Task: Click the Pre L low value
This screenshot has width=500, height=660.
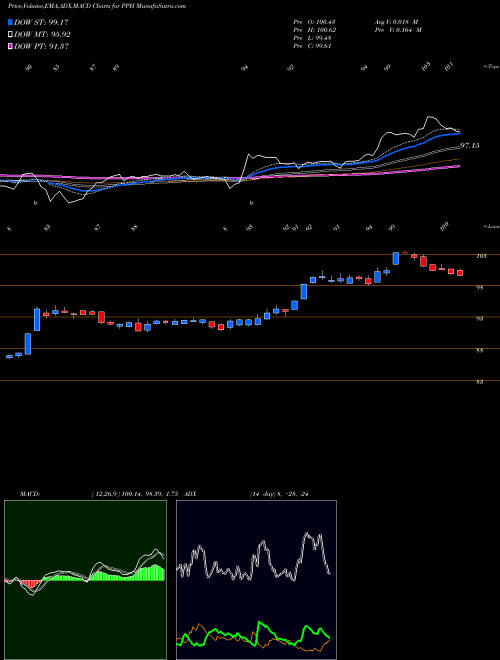Action: [x=312, y=38]
